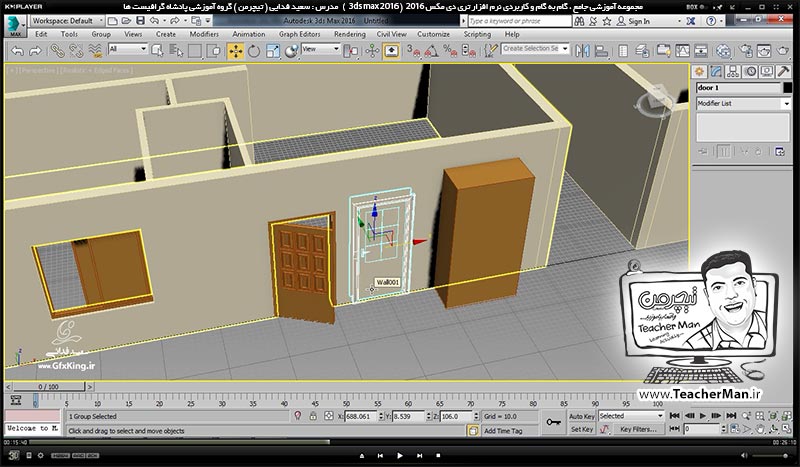800x467 pixels.
Task: Open the reference coordinate View dropdown
Action: point(320,49)
